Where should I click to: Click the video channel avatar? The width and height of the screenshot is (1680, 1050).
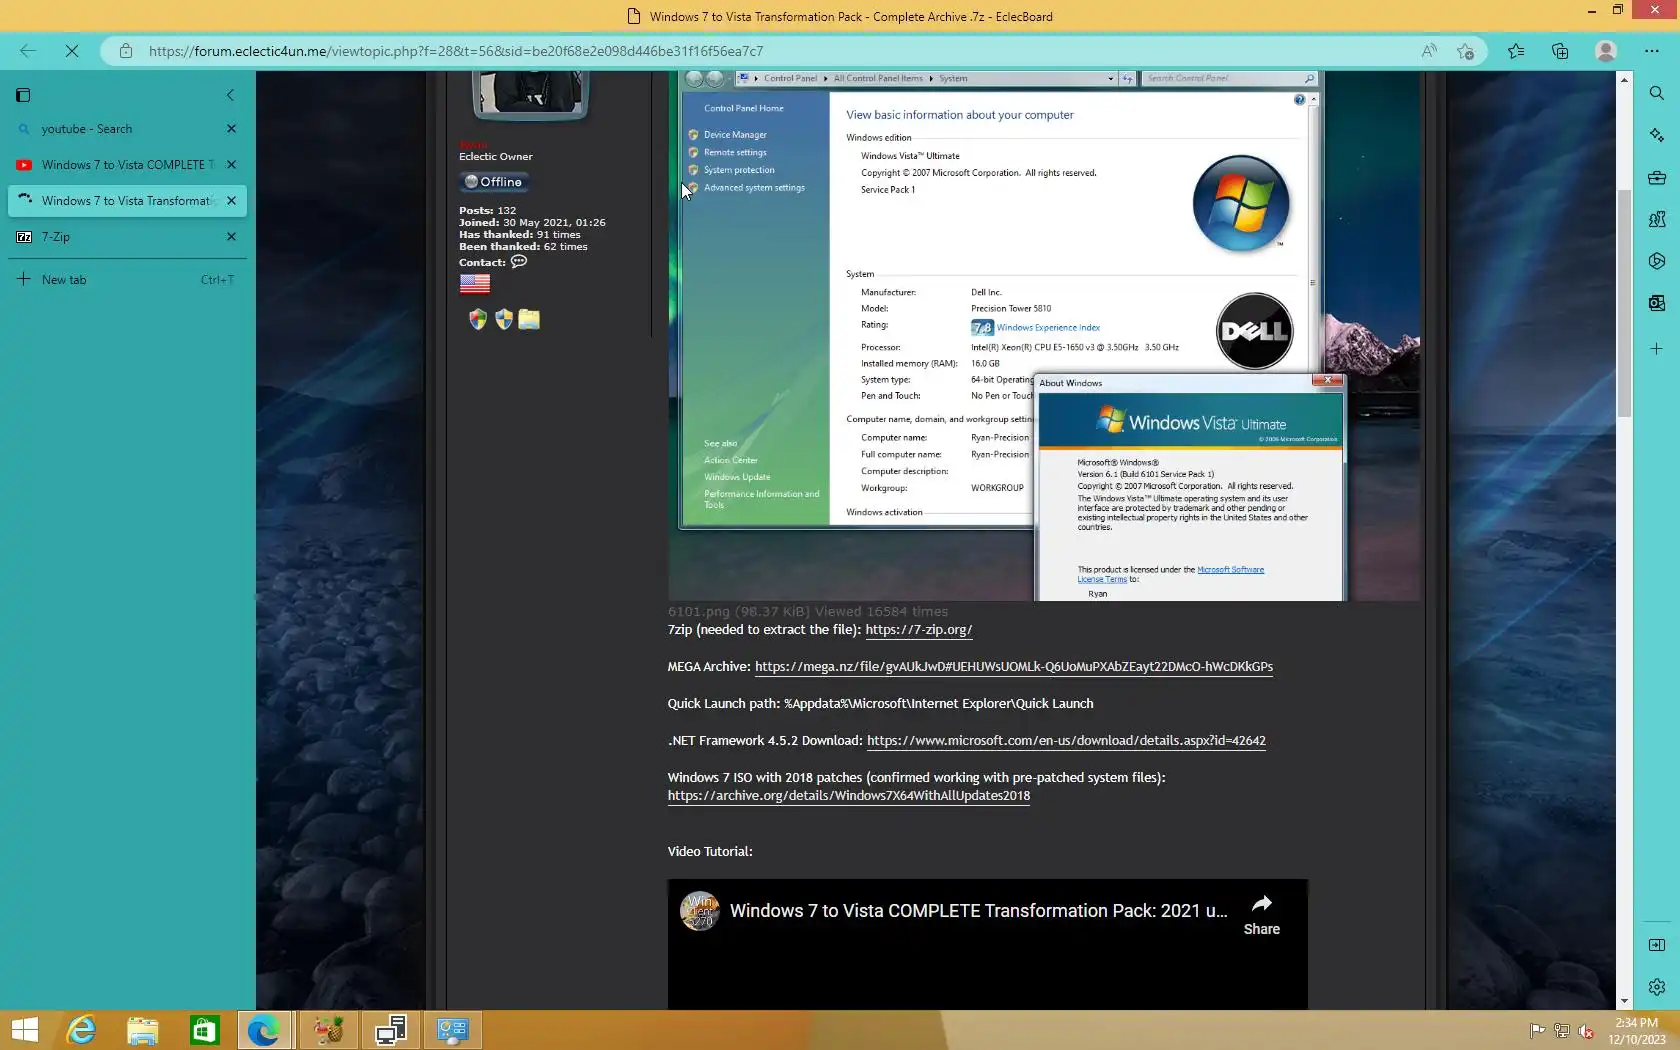700,911
